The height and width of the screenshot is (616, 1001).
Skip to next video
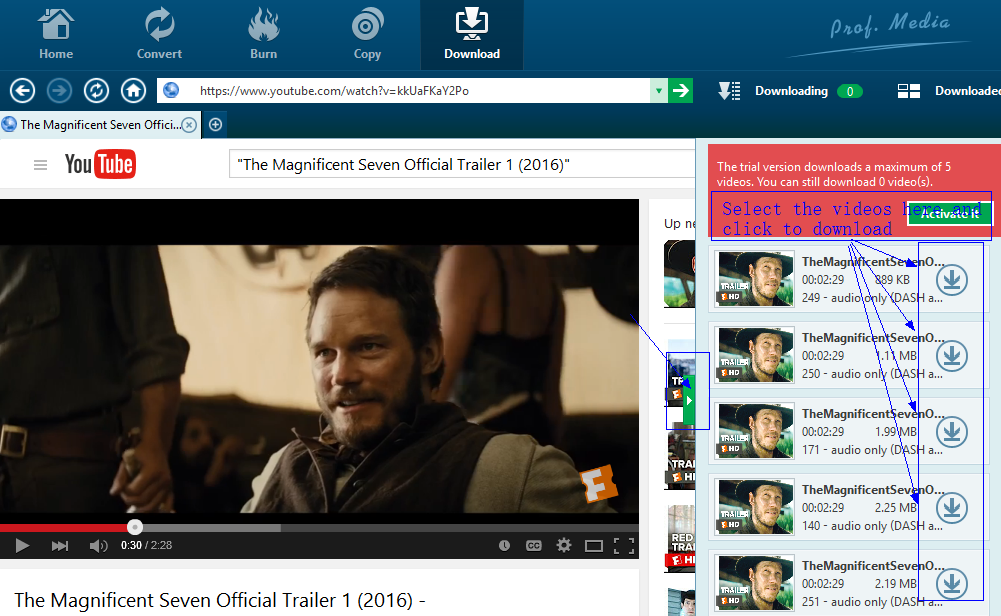point(59,545)
